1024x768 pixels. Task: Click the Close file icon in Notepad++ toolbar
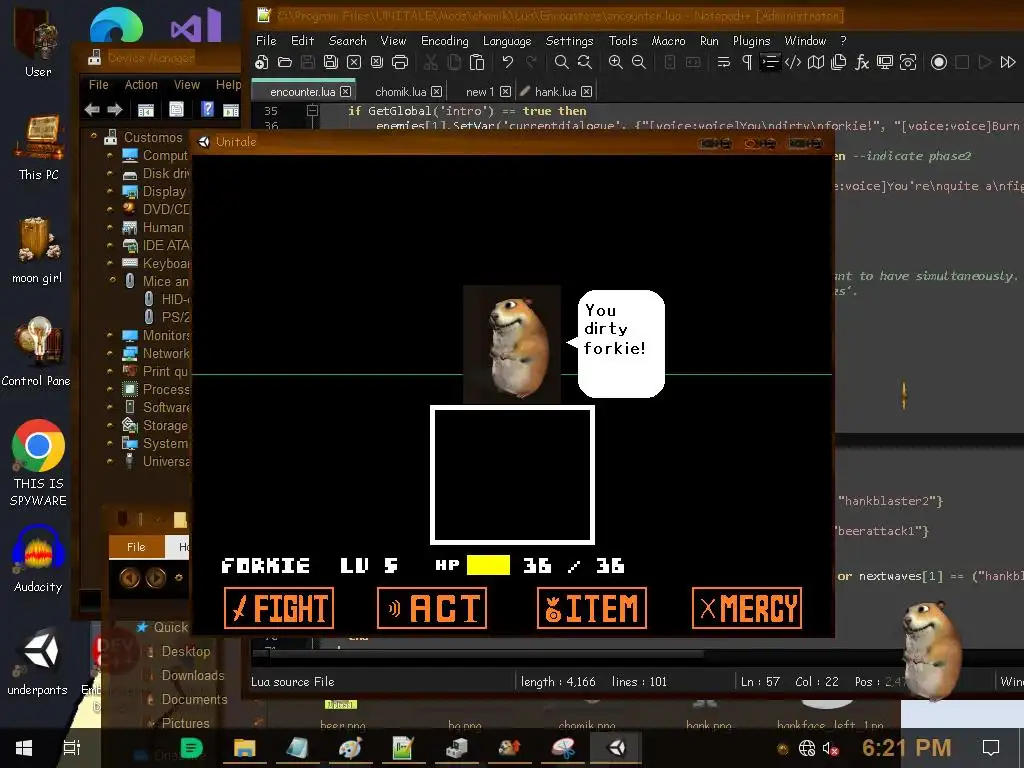pyautogui.click(x=354, y=62)
